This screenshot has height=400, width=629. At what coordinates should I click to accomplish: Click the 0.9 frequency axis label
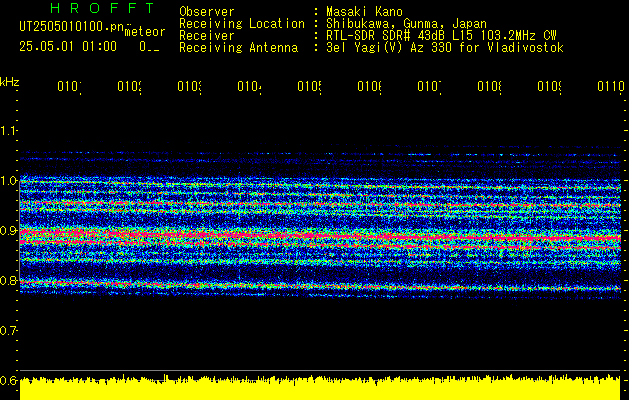tap(8, 231)
